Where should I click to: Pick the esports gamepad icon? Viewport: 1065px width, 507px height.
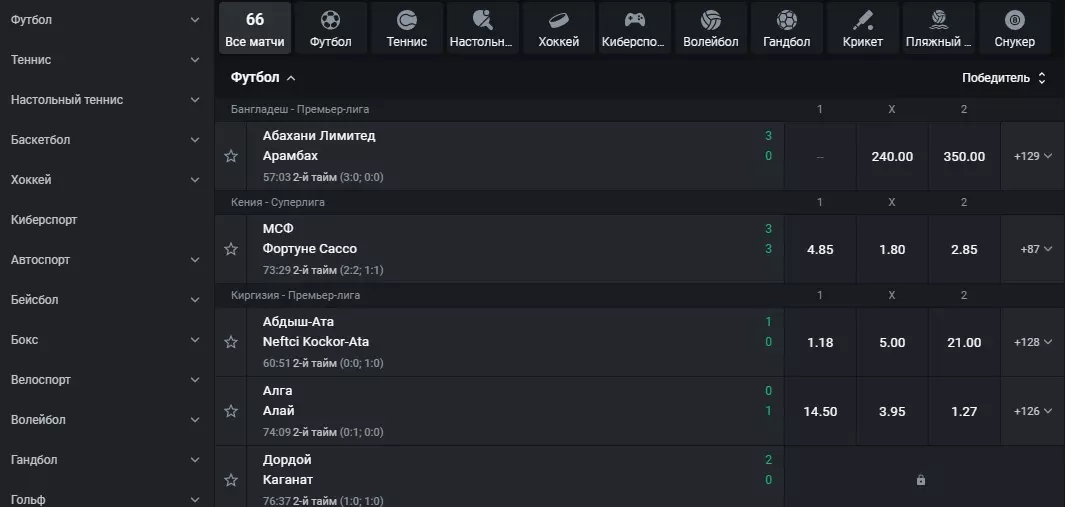[x=635, y=20]
